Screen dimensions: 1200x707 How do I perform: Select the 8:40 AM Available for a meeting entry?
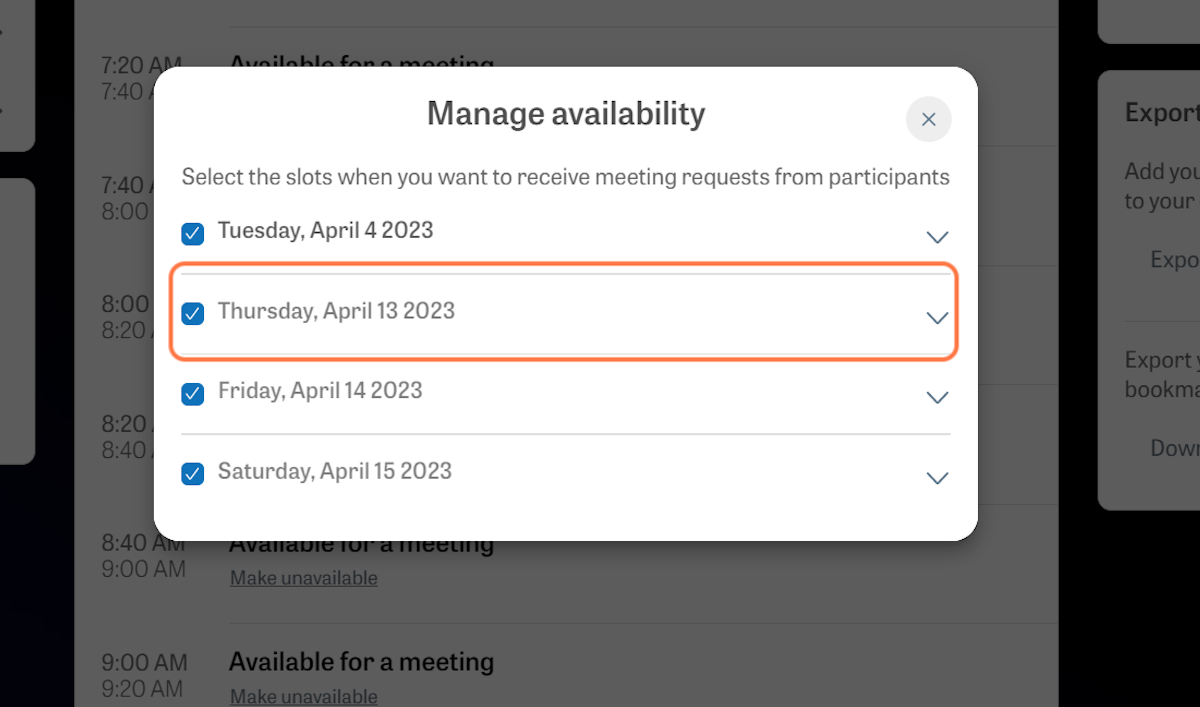pyautogui.click(x=362, y=543)
